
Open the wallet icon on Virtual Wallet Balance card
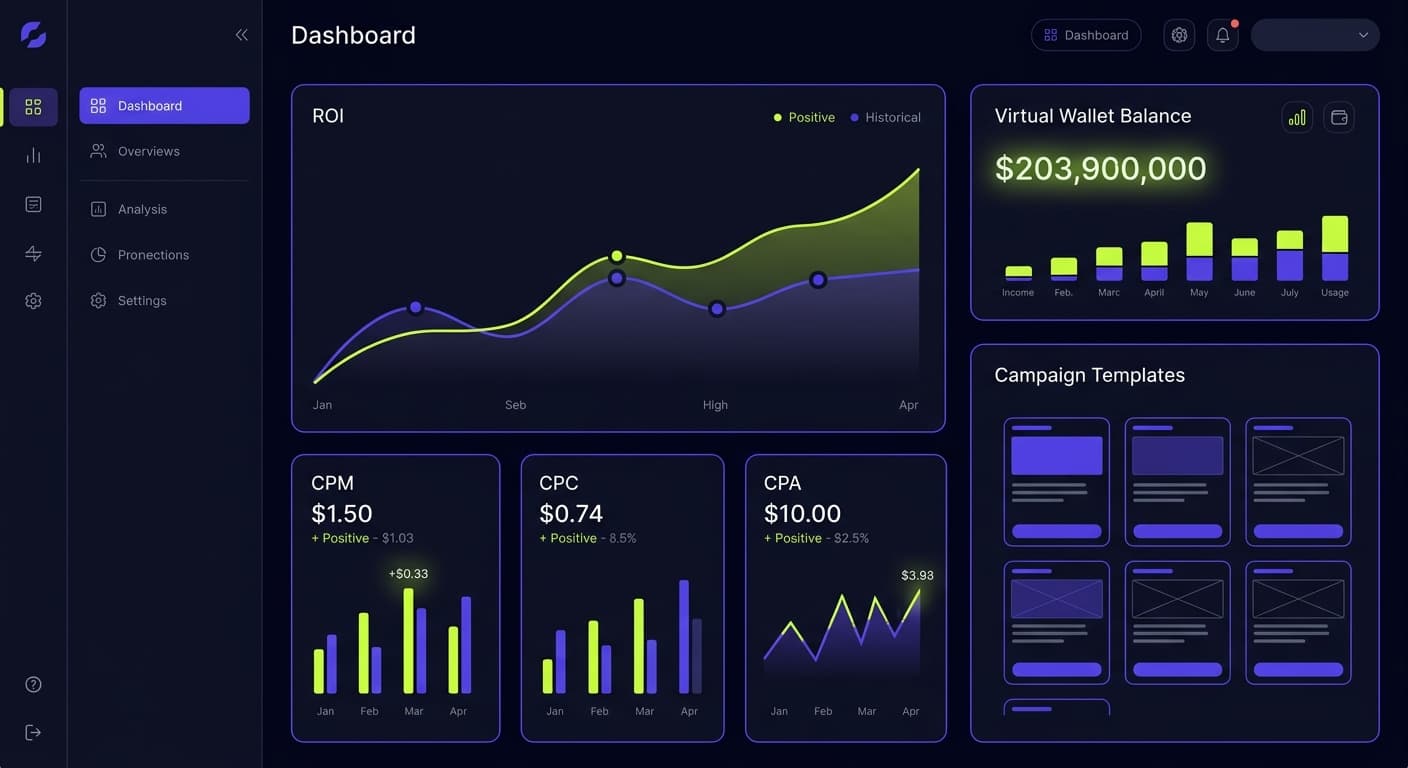(x=1339, y=117)
